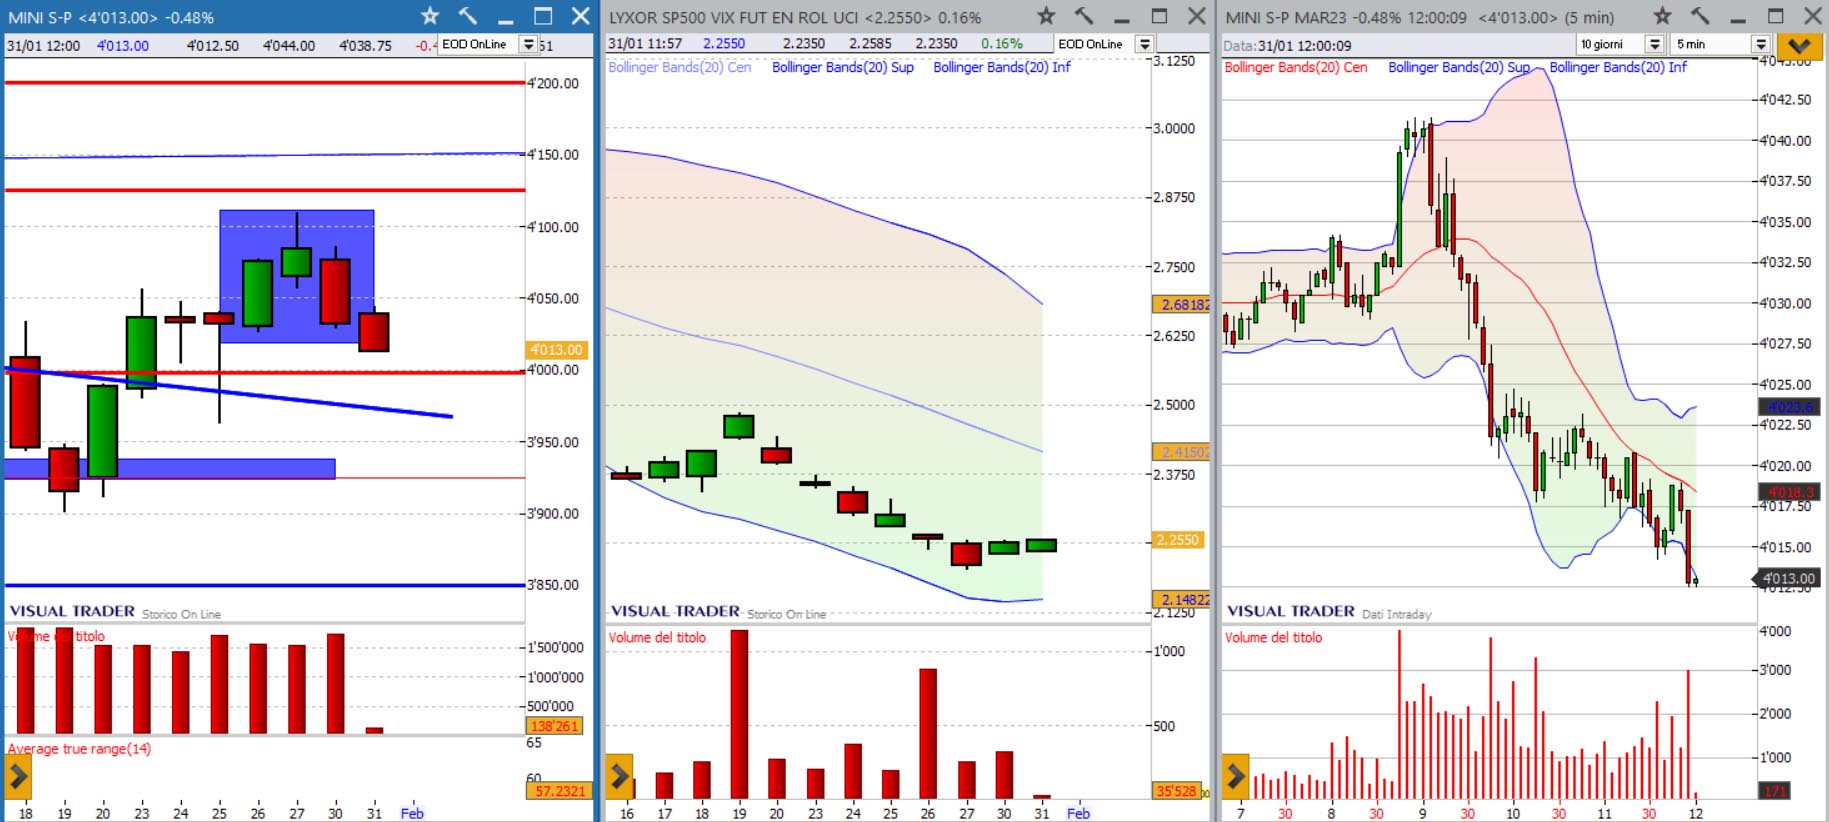
Task: Click the Feb date label in the LYXOR chart
Action: pyautogui.click(x=1078, y=813)
